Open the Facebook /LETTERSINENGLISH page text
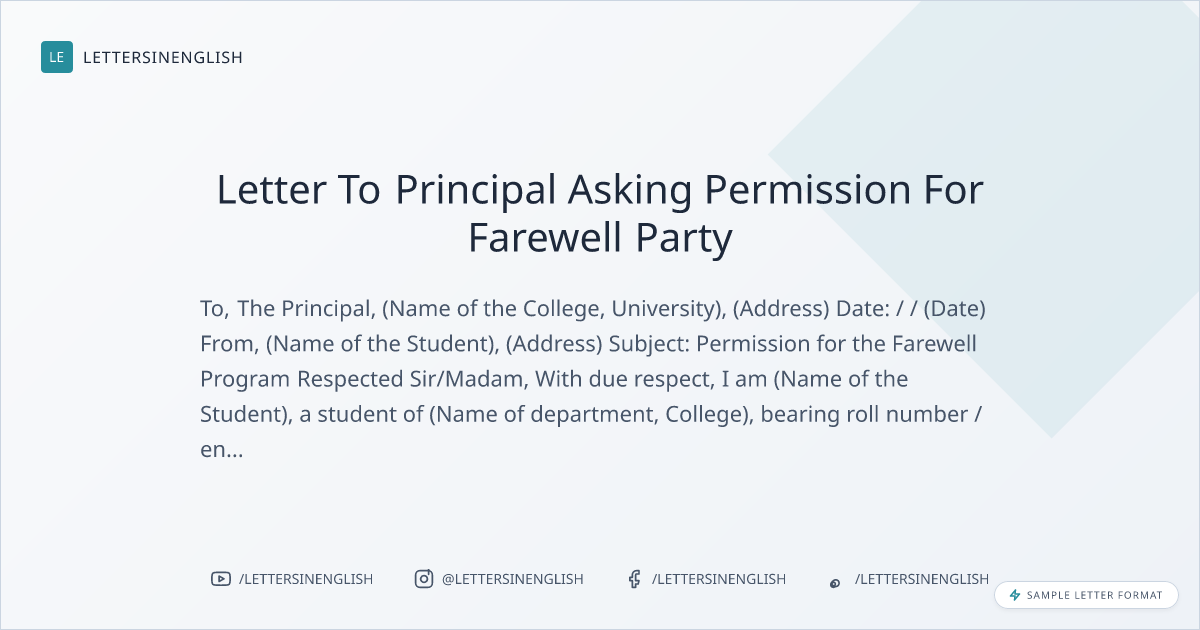Viewport: 1200px width, 630px height. click(x=719, y=579)
